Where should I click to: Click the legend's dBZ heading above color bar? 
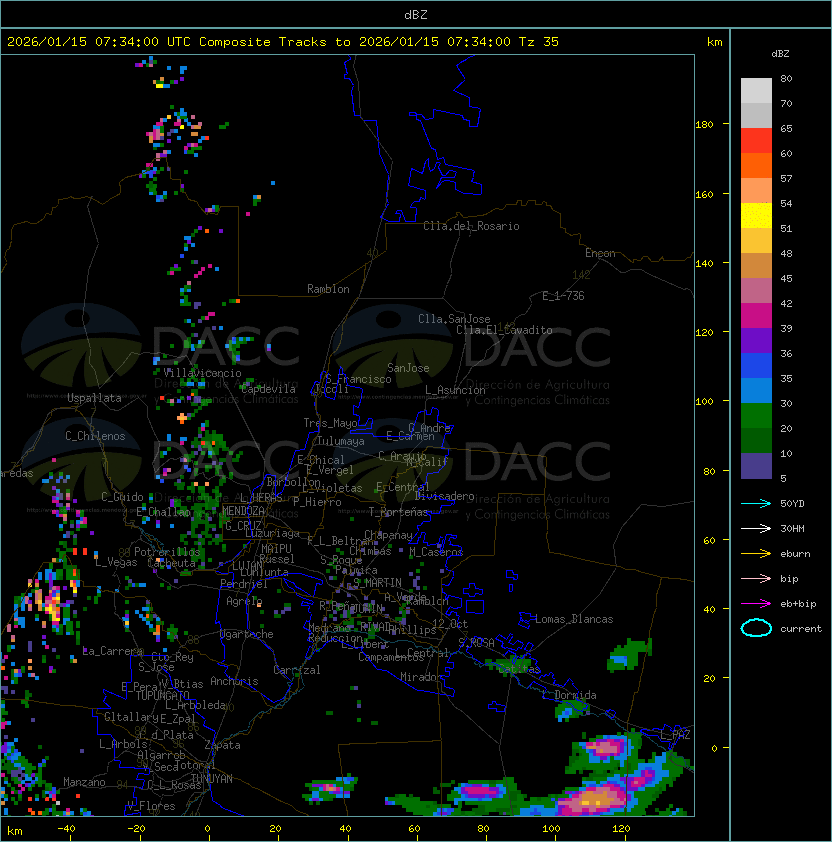click(780, 54)
